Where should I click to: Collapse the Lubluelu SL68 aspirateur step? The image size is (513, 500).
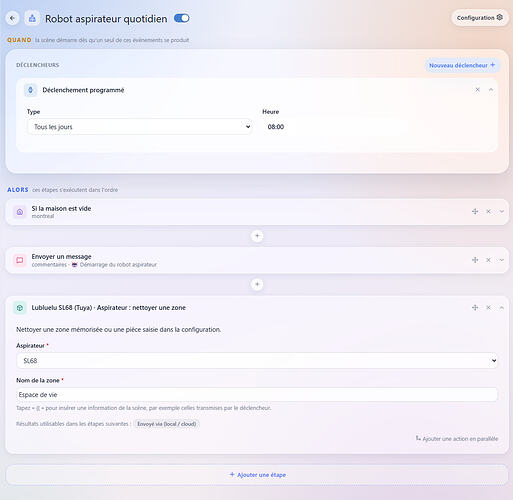[502, 307]
